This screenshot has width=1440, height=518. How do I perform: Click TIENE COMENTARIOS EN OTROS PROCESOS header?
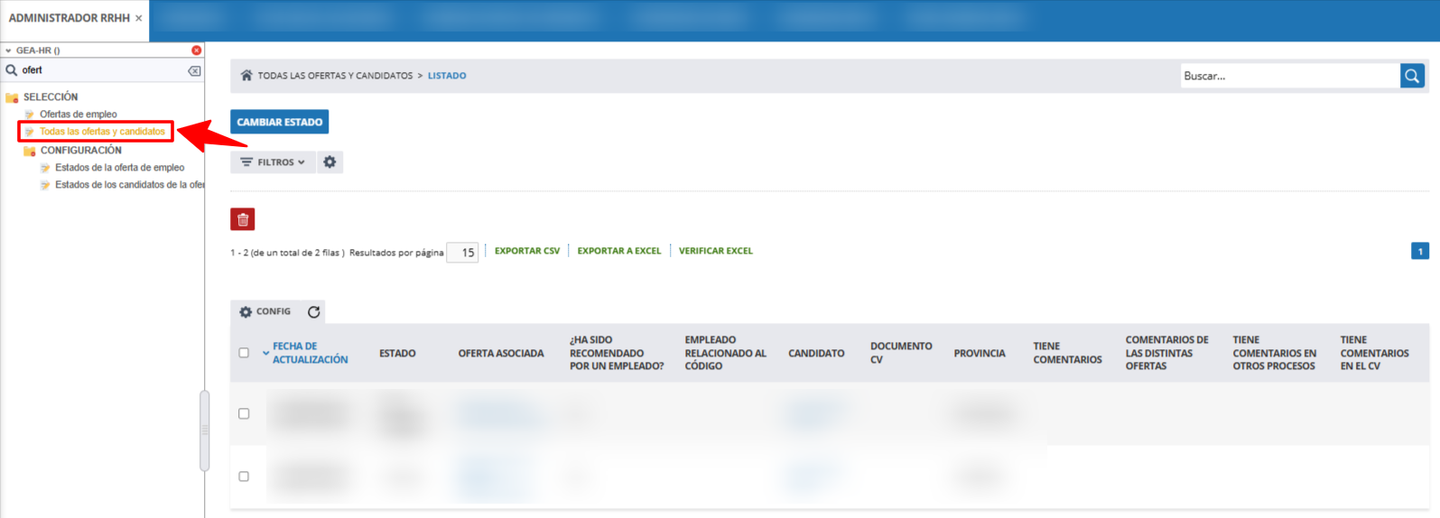tap(1275, 353)
